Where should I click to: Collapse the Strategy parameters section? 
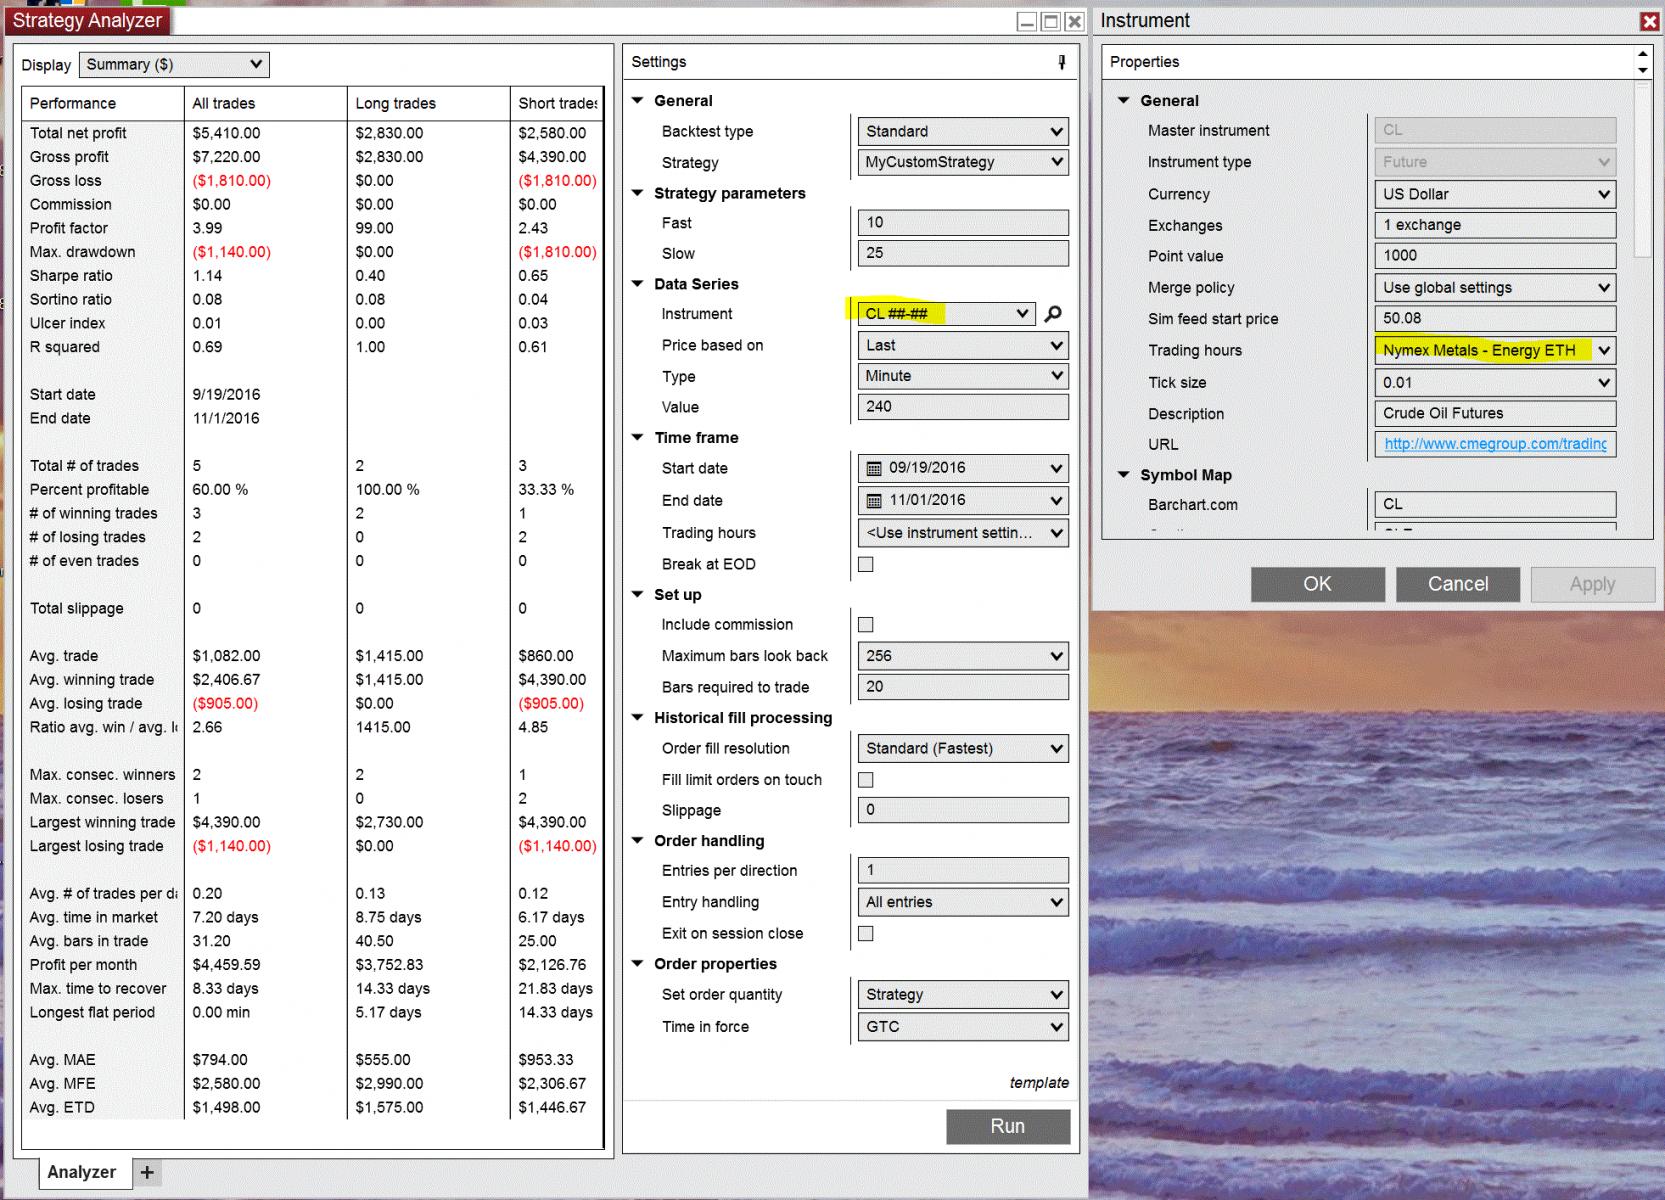click(638, 193)
